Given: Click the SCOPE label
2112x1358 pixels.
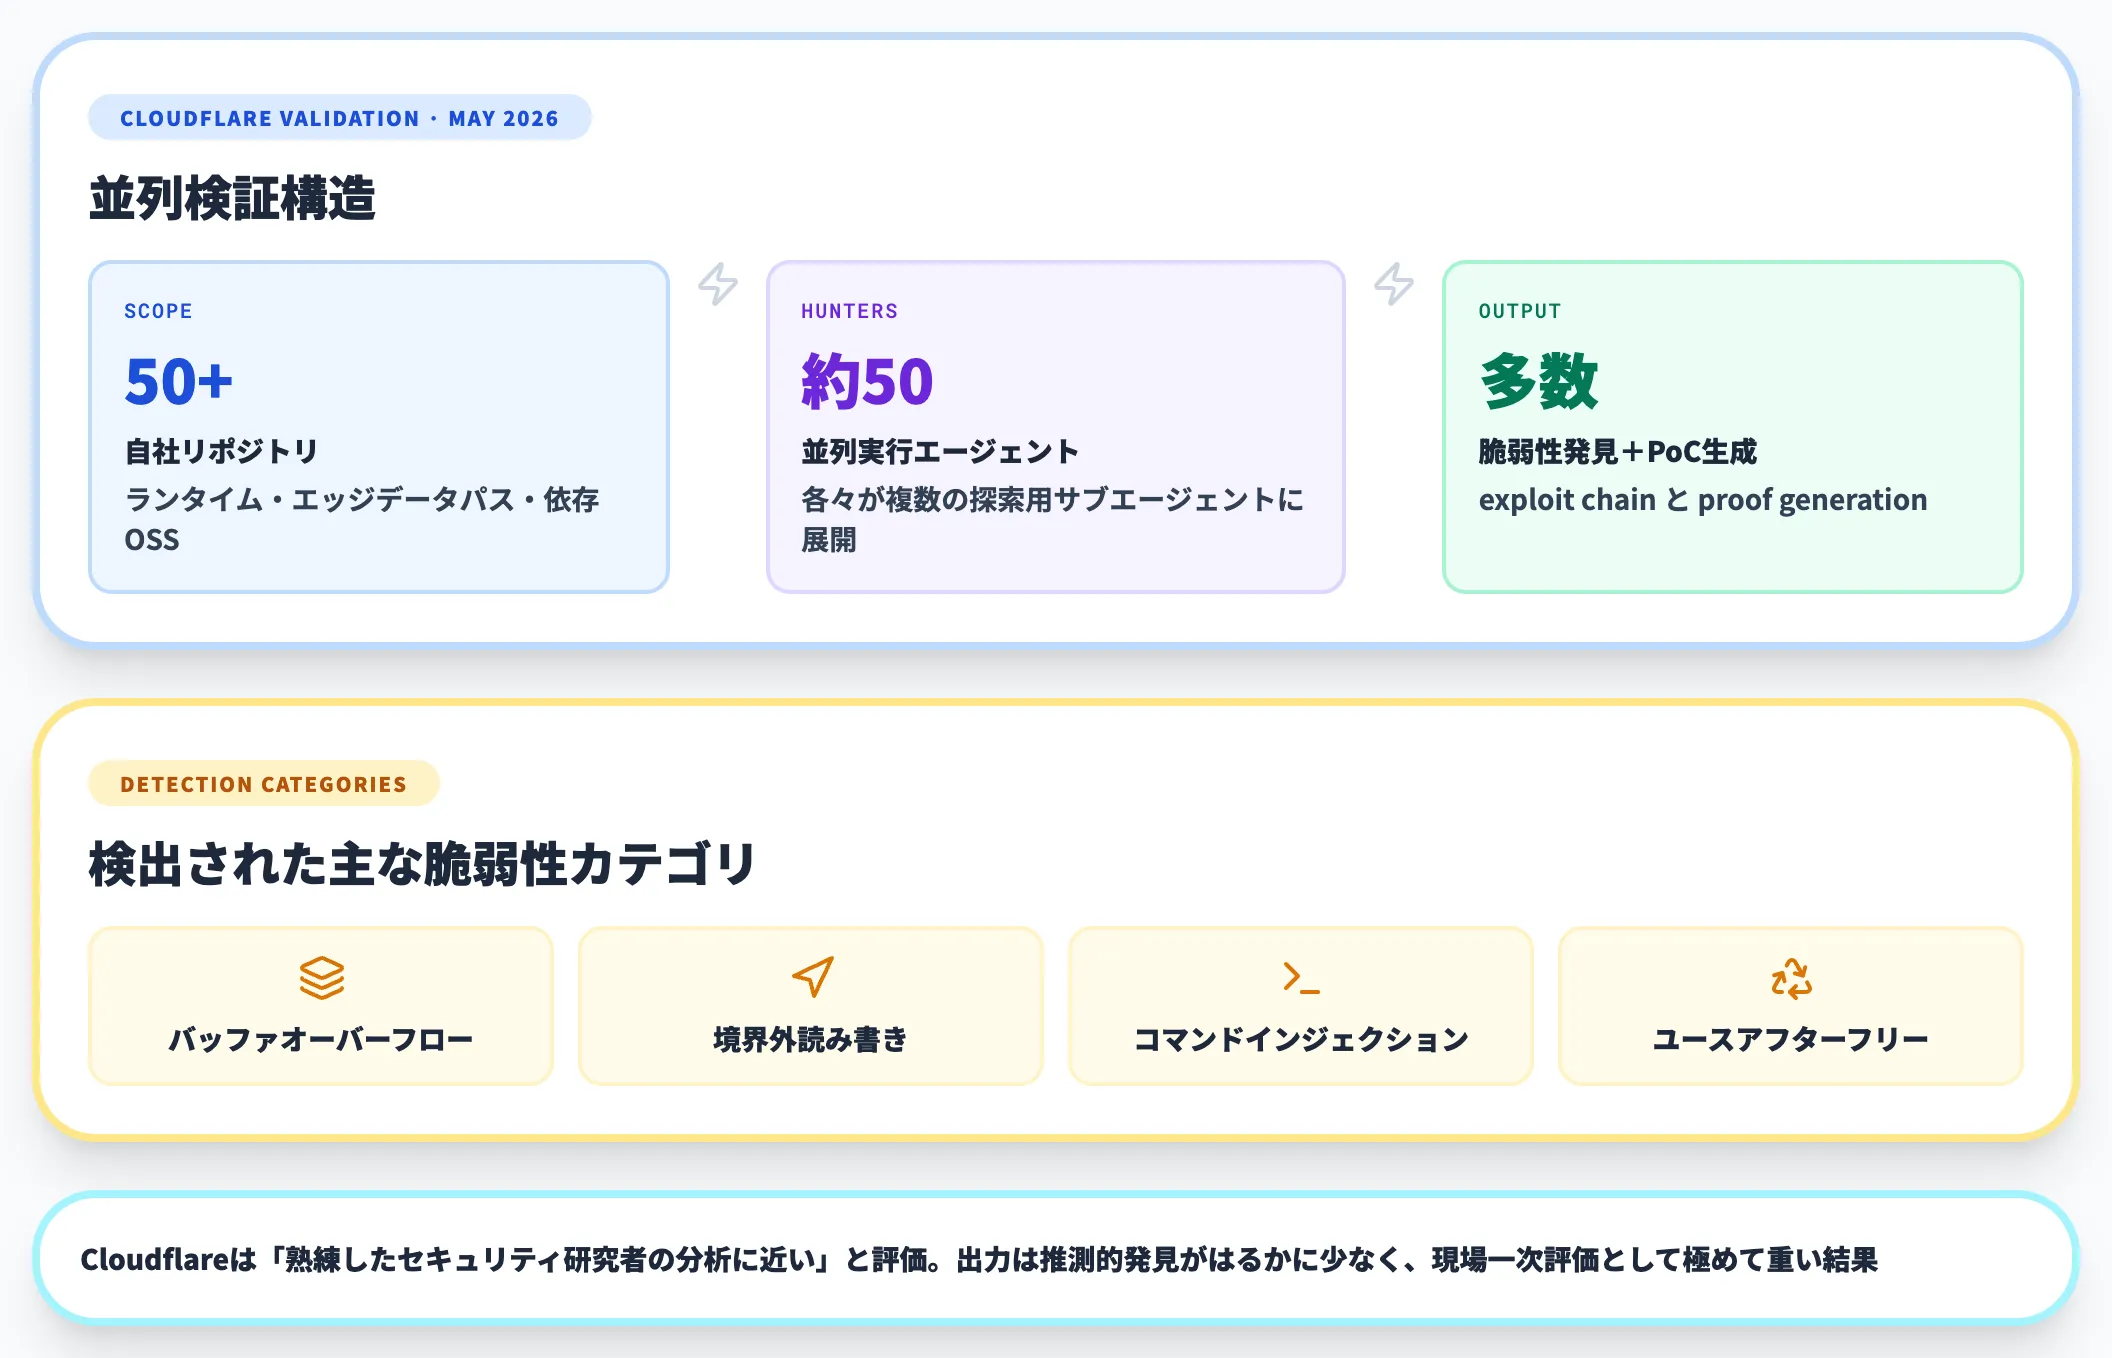Looking at the screenshot, I should coord(158,311).
